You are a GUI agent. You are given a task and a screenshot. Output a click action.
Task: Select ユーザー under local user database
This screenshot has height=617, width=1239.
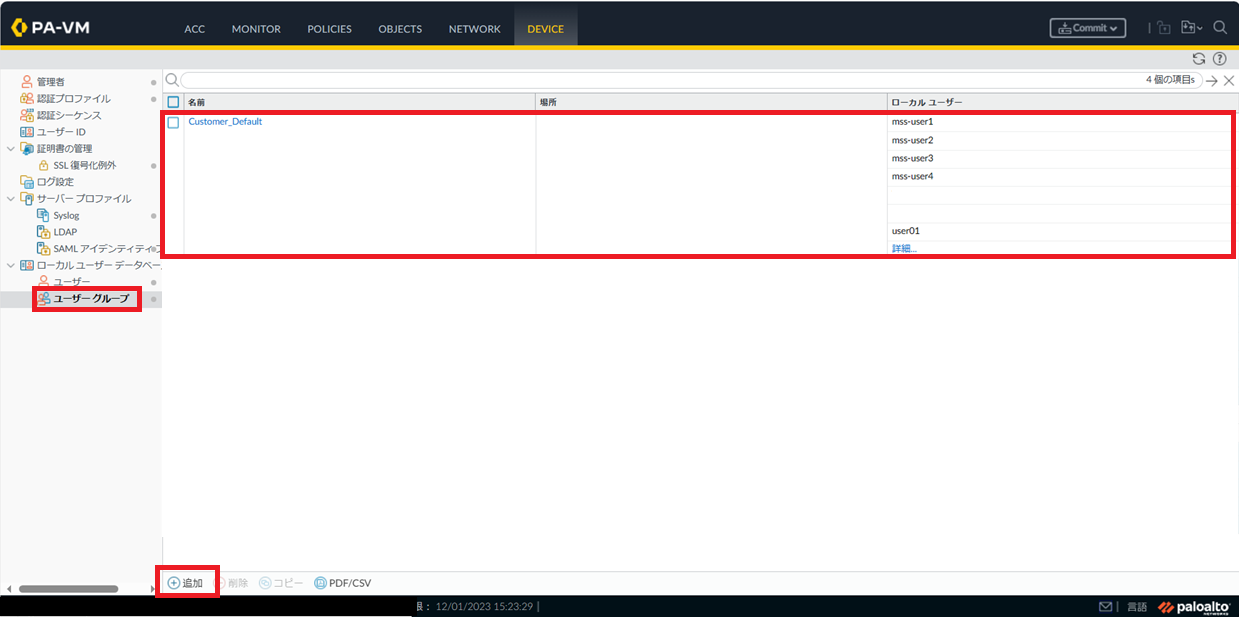click(x=72, y=282)
